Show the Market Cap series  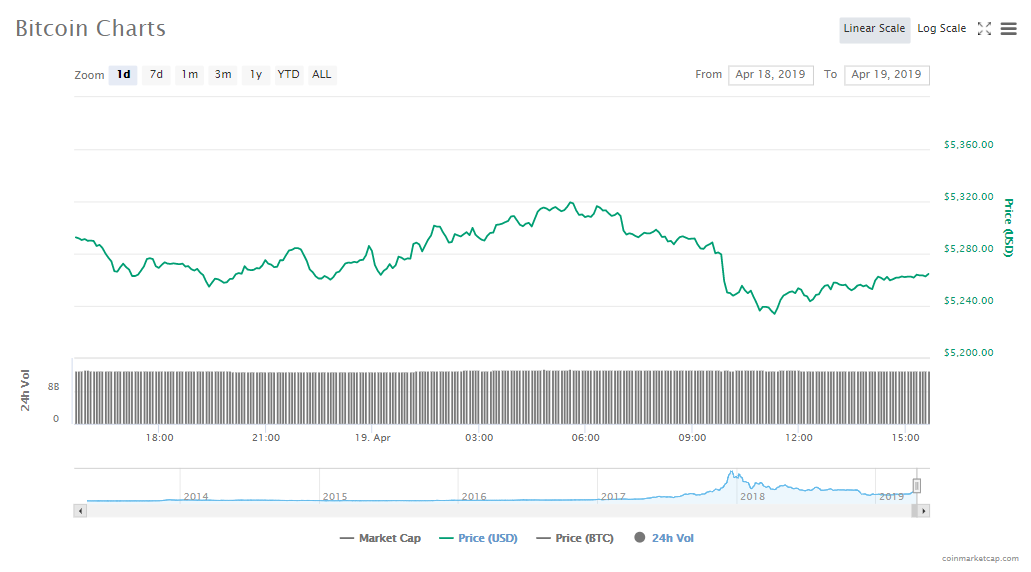pos(380,538)
